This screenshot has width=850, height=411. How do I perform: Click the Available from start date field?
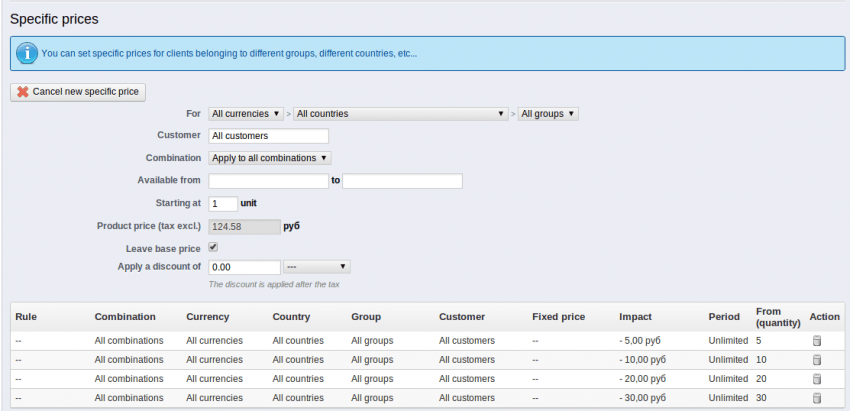[x=269, y=181]
